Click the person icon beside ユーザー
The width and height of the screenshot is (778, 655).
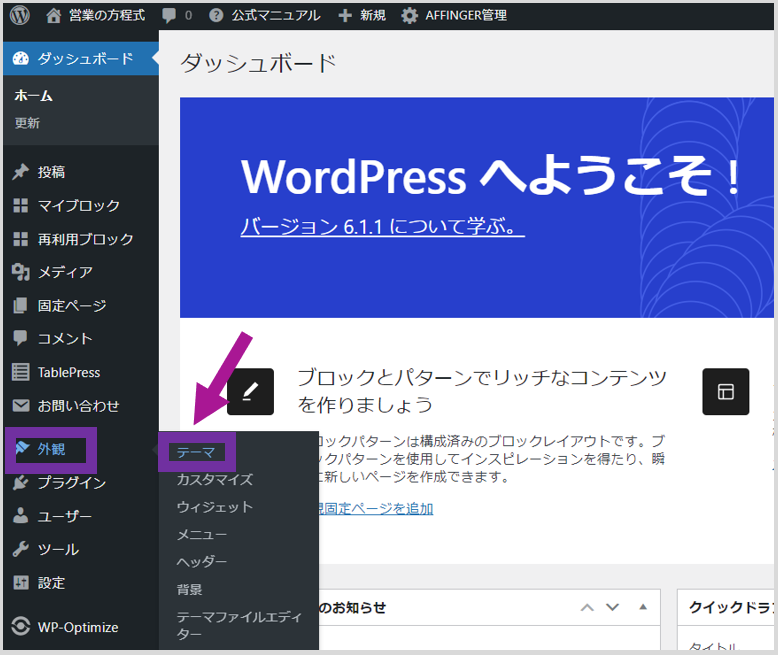20,516
